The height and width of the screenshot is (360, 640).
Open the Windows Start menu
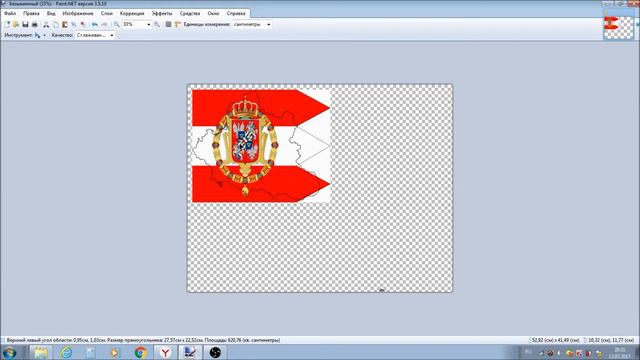pos(9,353)
